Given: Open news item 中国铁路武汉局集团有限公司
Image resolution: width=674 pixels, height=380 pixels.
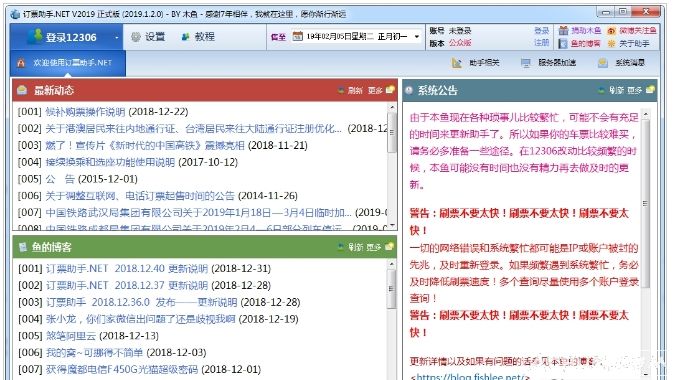Looking at the screenshot, I should pyautogui.click(x=199, y=212).
